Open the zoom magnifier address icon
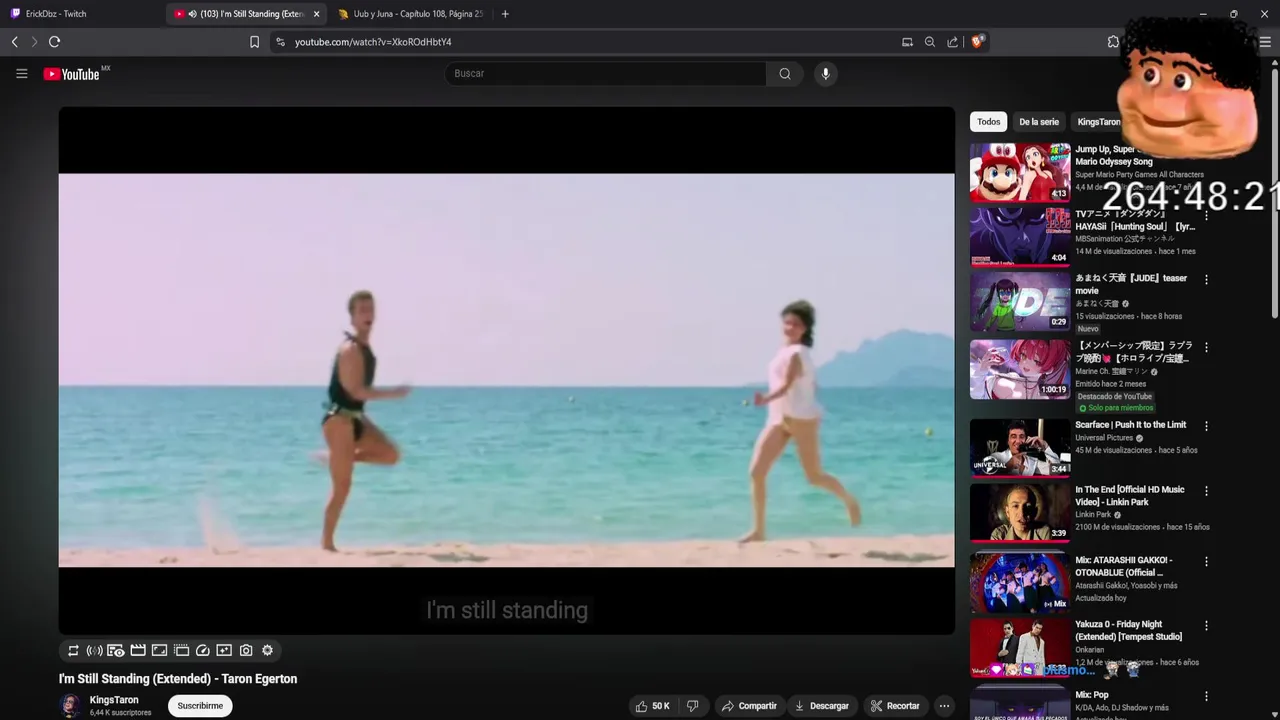Image resolution: width=1280 pixels, height=720 pixels. pyautogui.click(x=930, y=42)
